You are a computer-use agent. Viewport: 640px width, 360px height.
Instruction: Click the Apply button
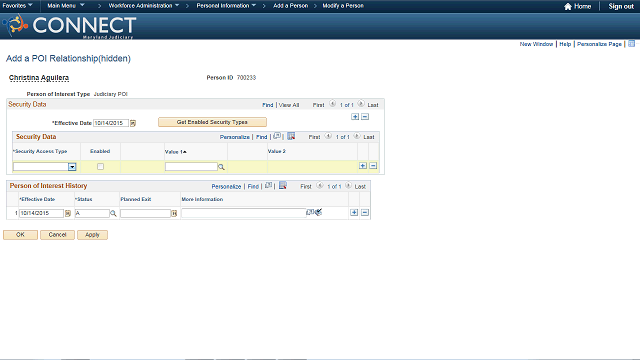92,235
